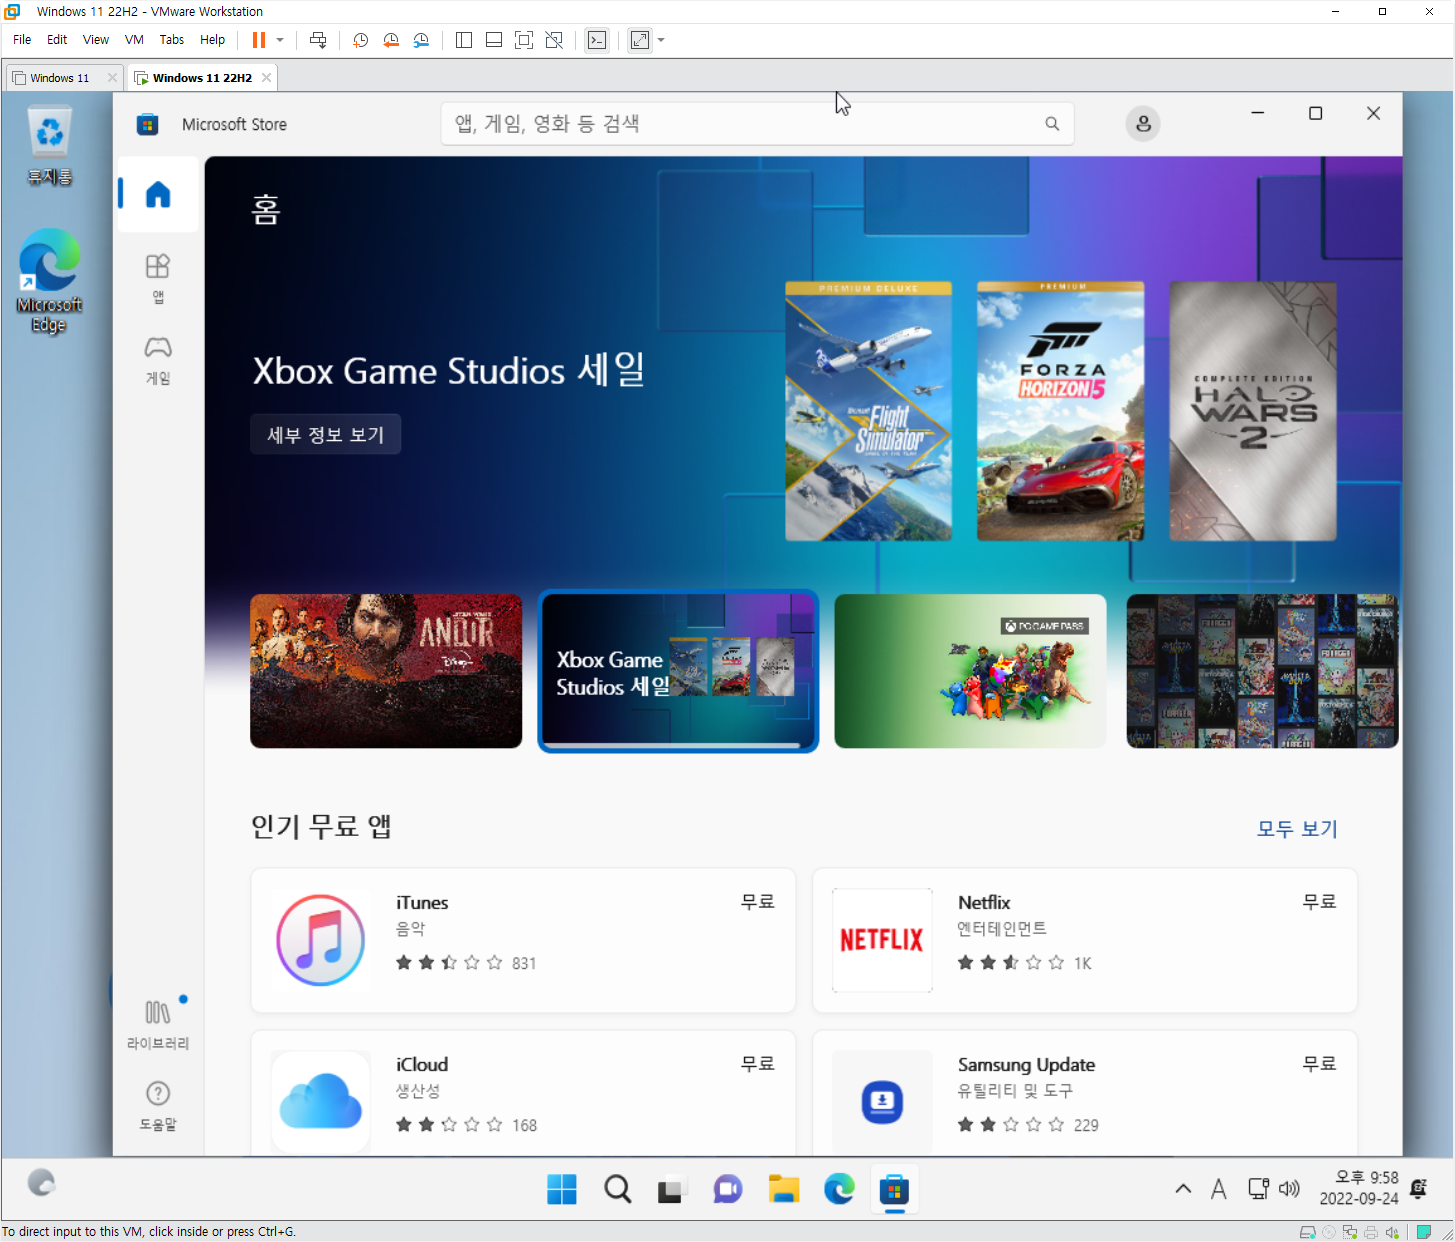Open the Samsung Update app card
The width and height of the screenshot is (1455, 1242).
pos(1085,1093)
